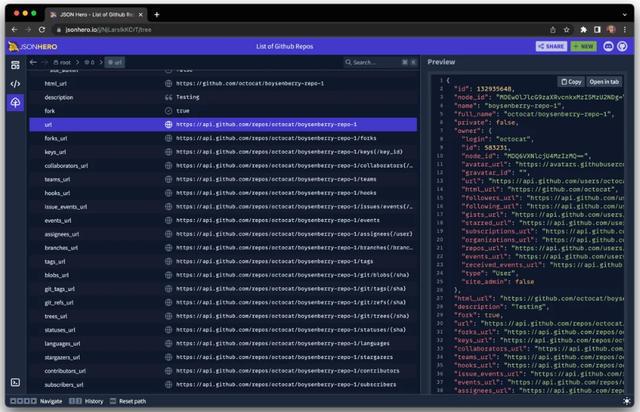
Task: Click Open in tab button
Action: 604,81
